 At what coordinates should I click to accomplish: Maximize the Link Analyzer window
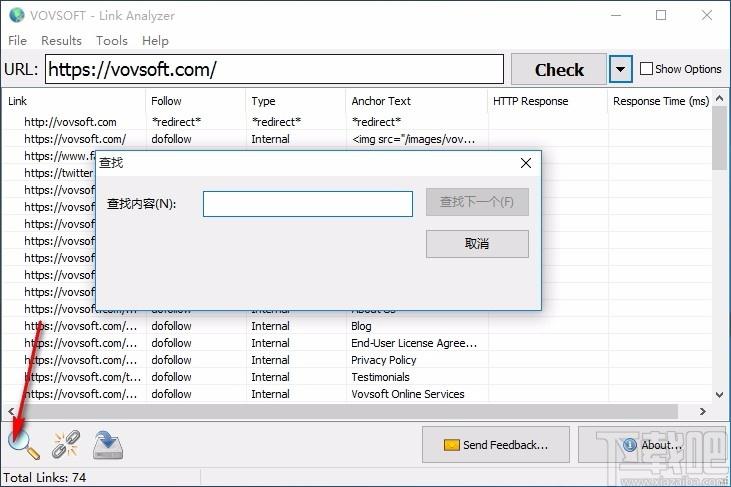(x=661, y=15)
